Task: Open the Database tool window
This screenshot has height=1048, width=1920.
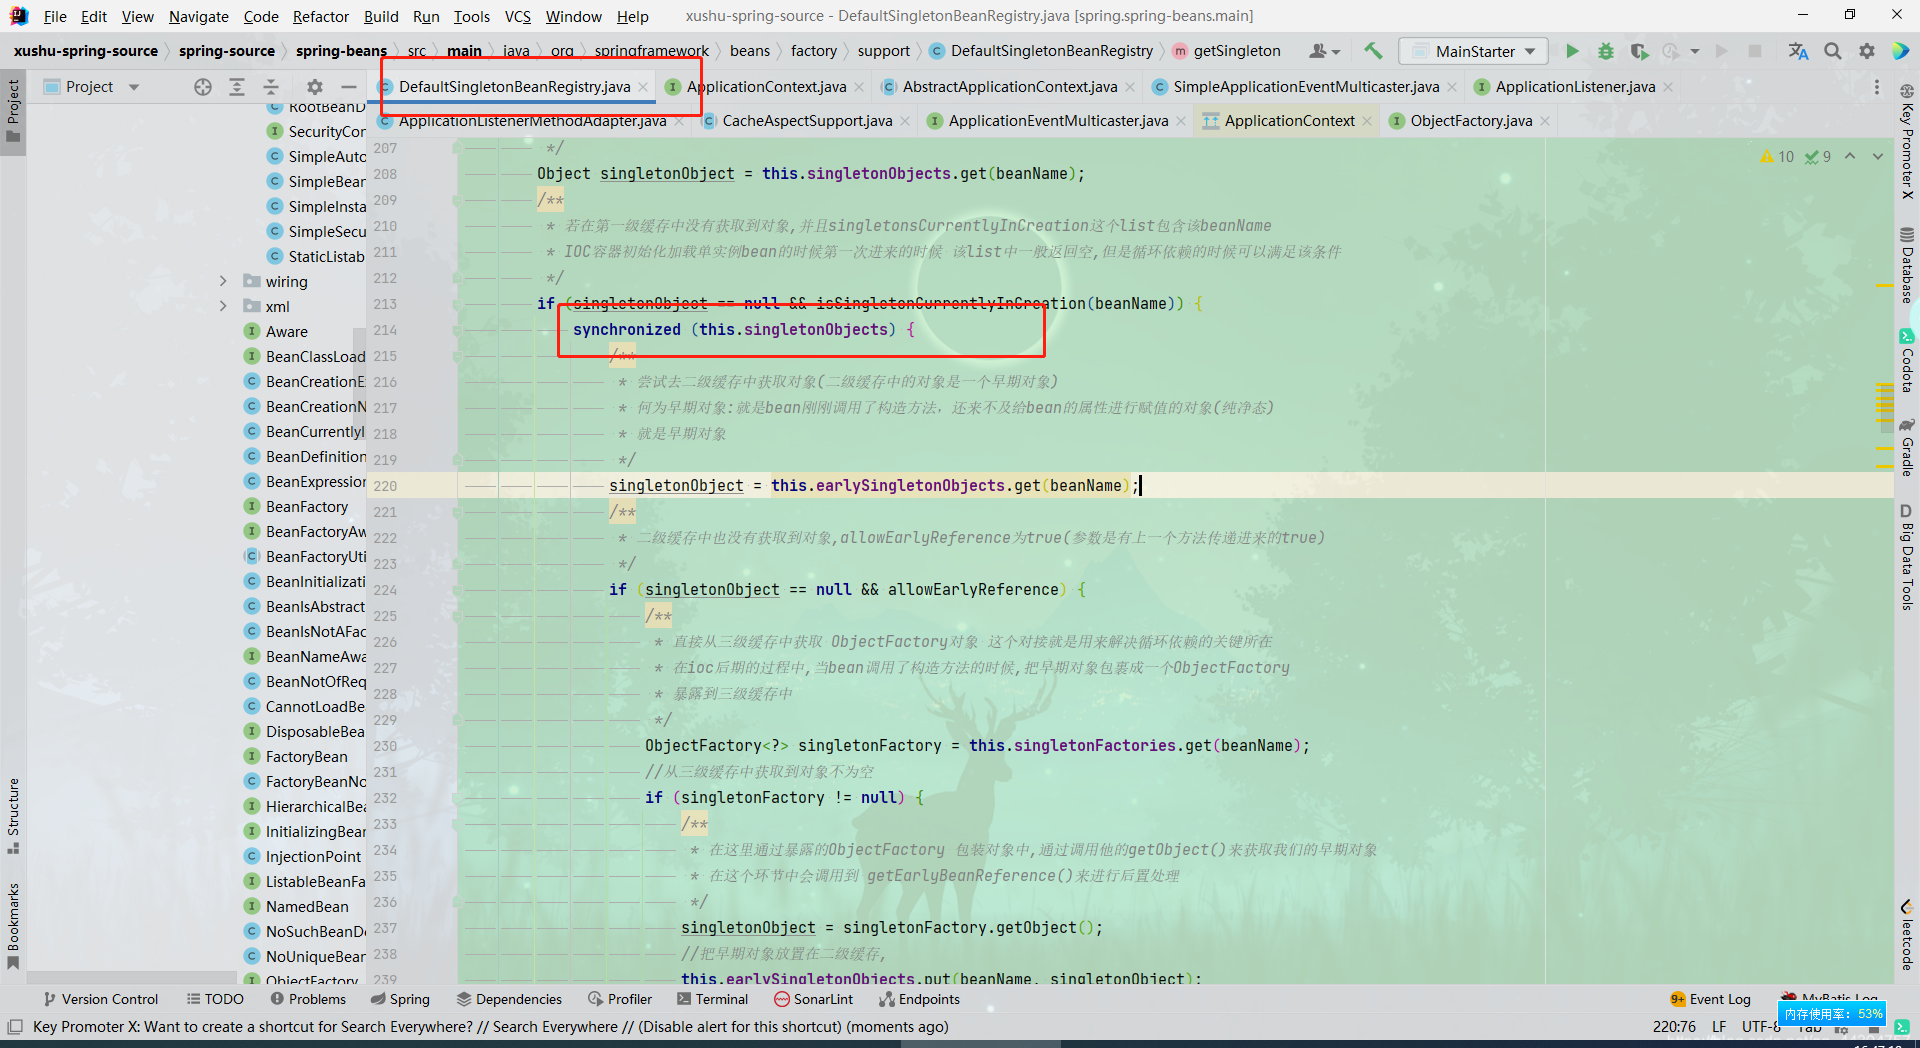Action: pyautogui.click(x=1907, y=265)
